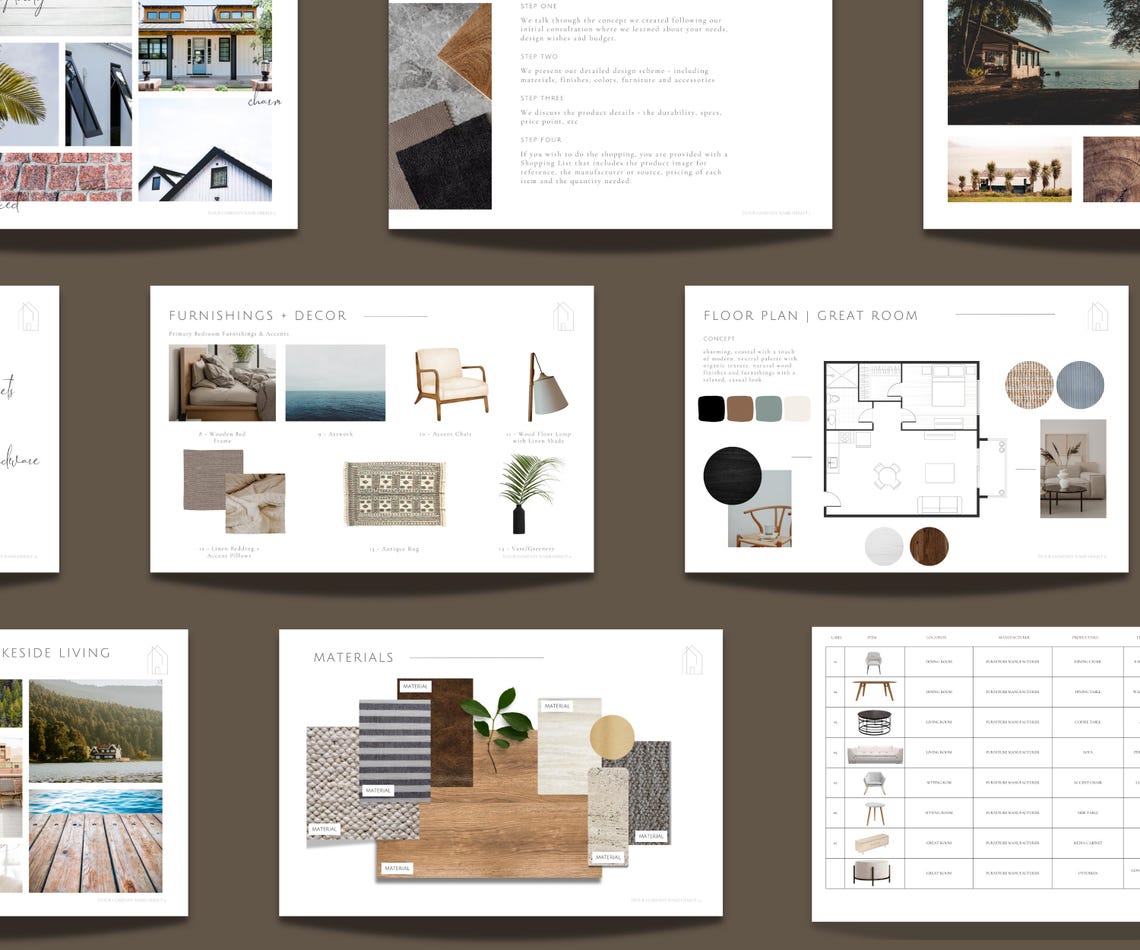1140x950 pixels.
Task: Select the dark wood circular swatch near the floor plan
Action: (x=929, y=547)
